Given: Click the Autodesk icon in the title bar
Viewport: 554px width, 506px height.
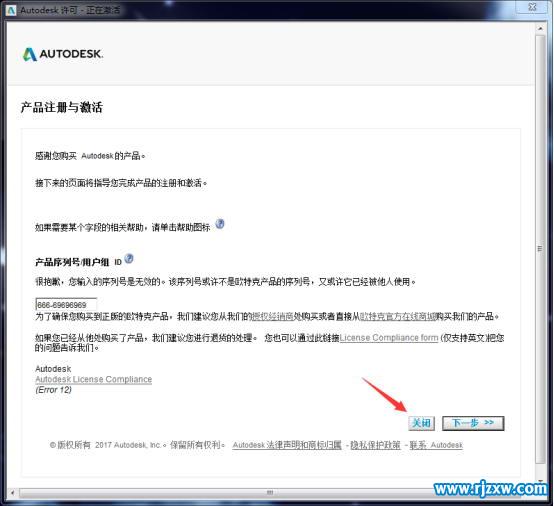Looking at the screenshot, I should point(11,10).
